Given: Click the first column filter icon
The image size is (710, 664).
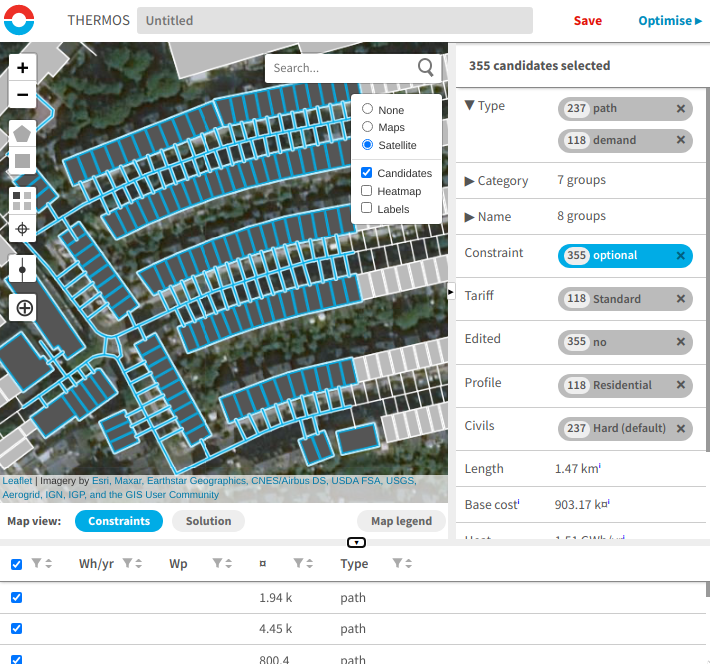Looking at the screenshot, I should (36, 563).
